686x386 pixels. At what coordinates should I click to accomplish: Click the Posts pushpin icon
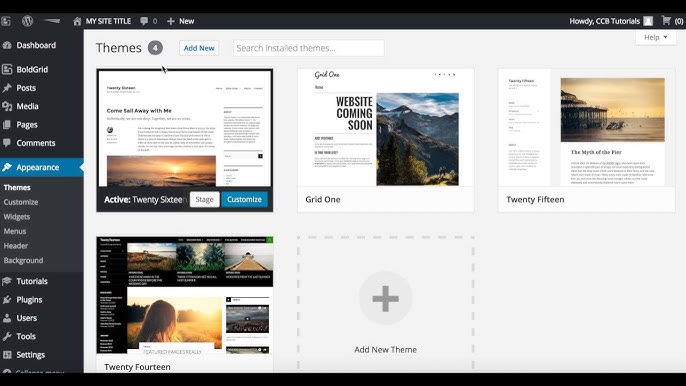(7, 88)
